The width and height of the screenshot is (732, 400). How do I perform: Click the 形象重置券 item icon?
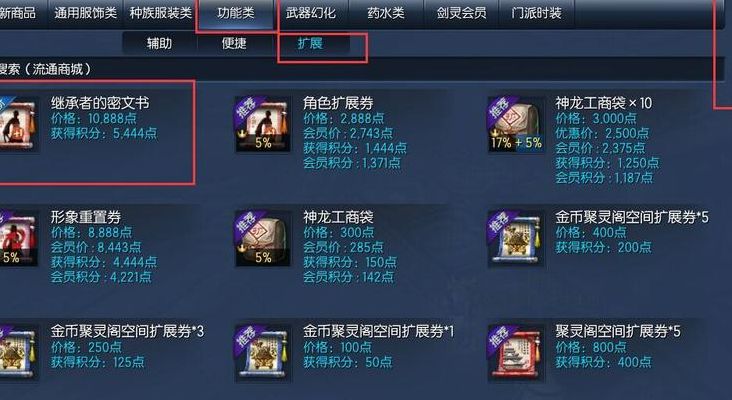(18, 239)
